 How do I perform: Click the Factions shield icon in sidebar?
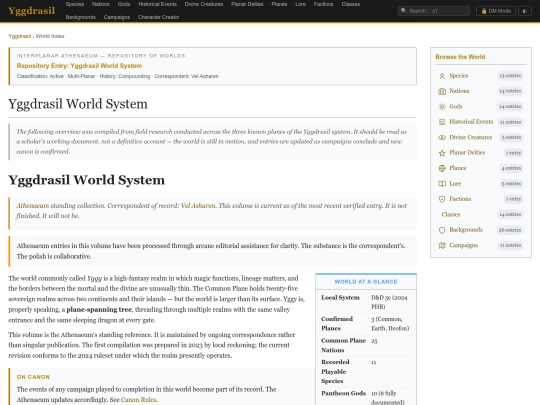442,199
